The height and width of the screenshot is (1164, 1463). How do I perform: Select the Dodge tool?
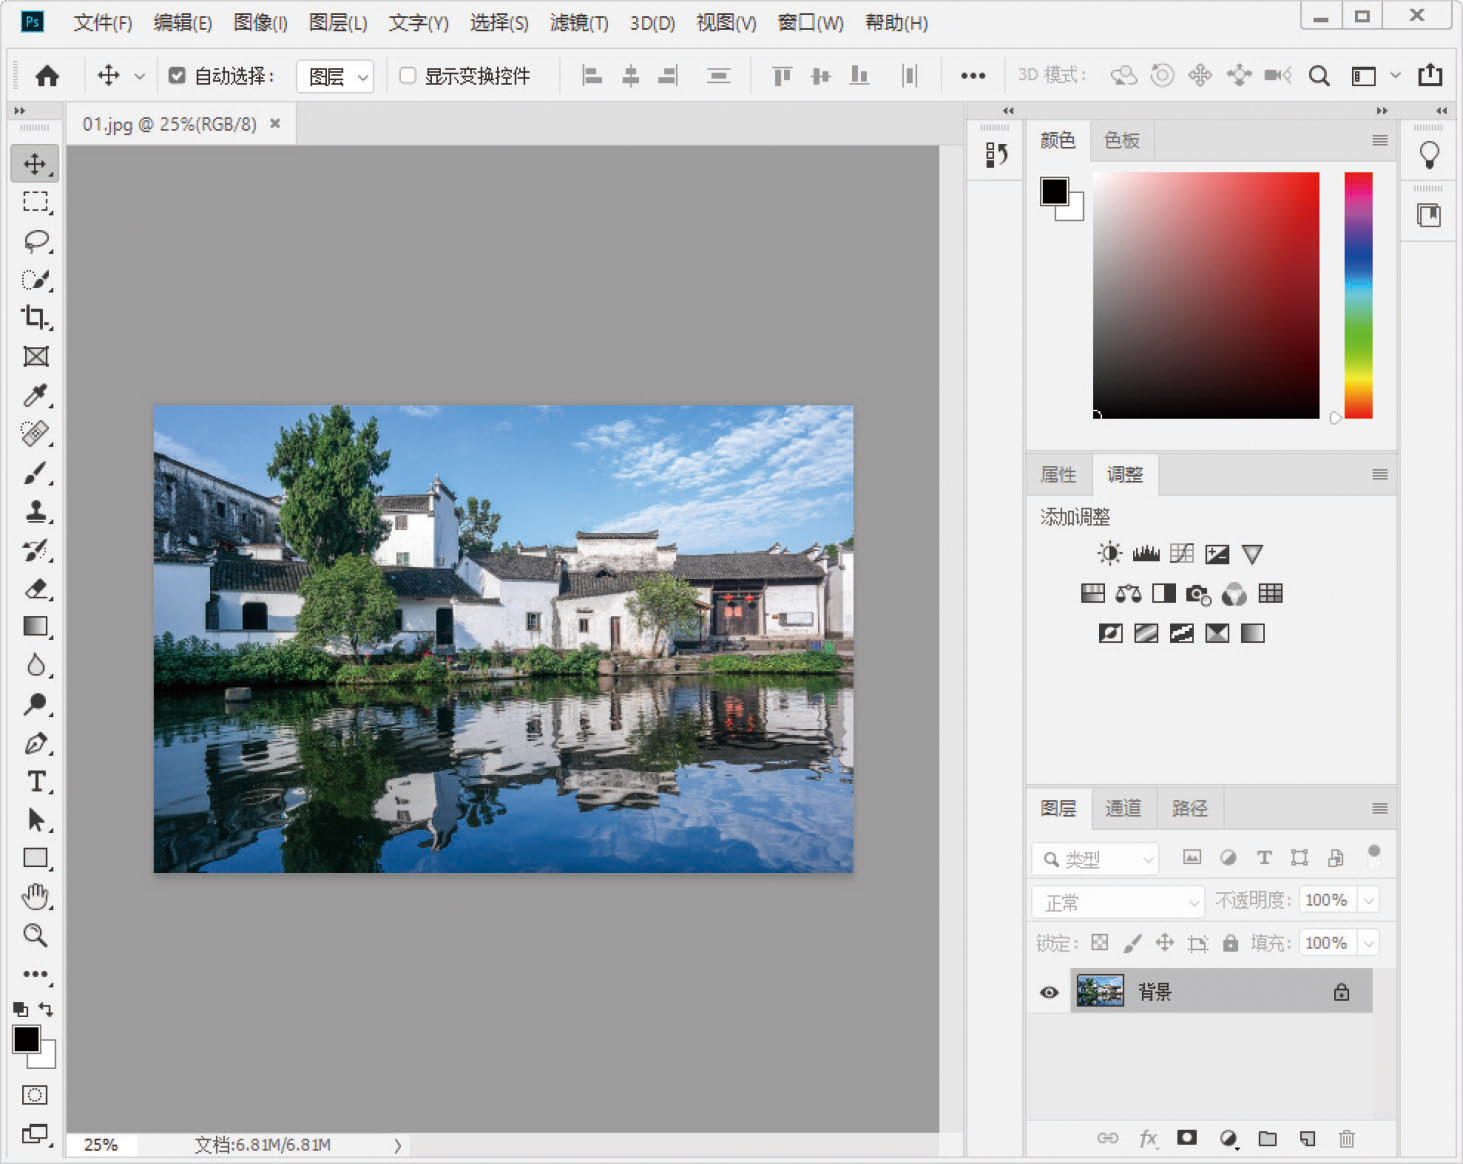point(35,704)
